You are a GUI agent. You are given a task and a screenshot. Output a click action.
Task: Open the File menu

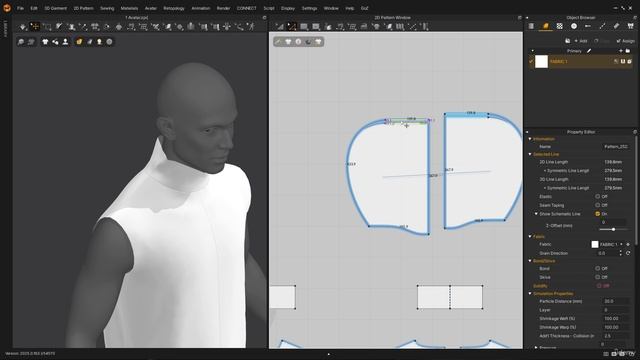point(20,8)
